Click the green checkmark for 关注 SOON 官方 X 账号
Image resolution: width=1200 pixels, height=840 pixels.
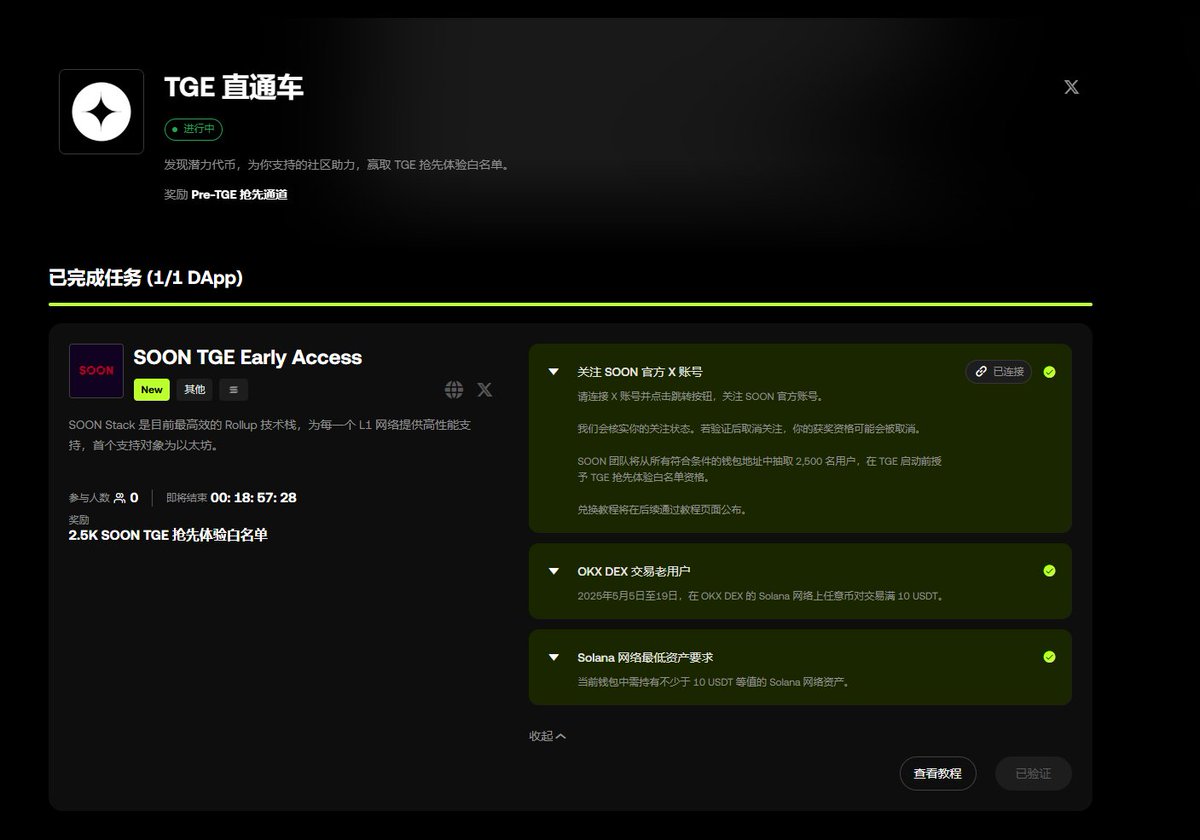1049,372
